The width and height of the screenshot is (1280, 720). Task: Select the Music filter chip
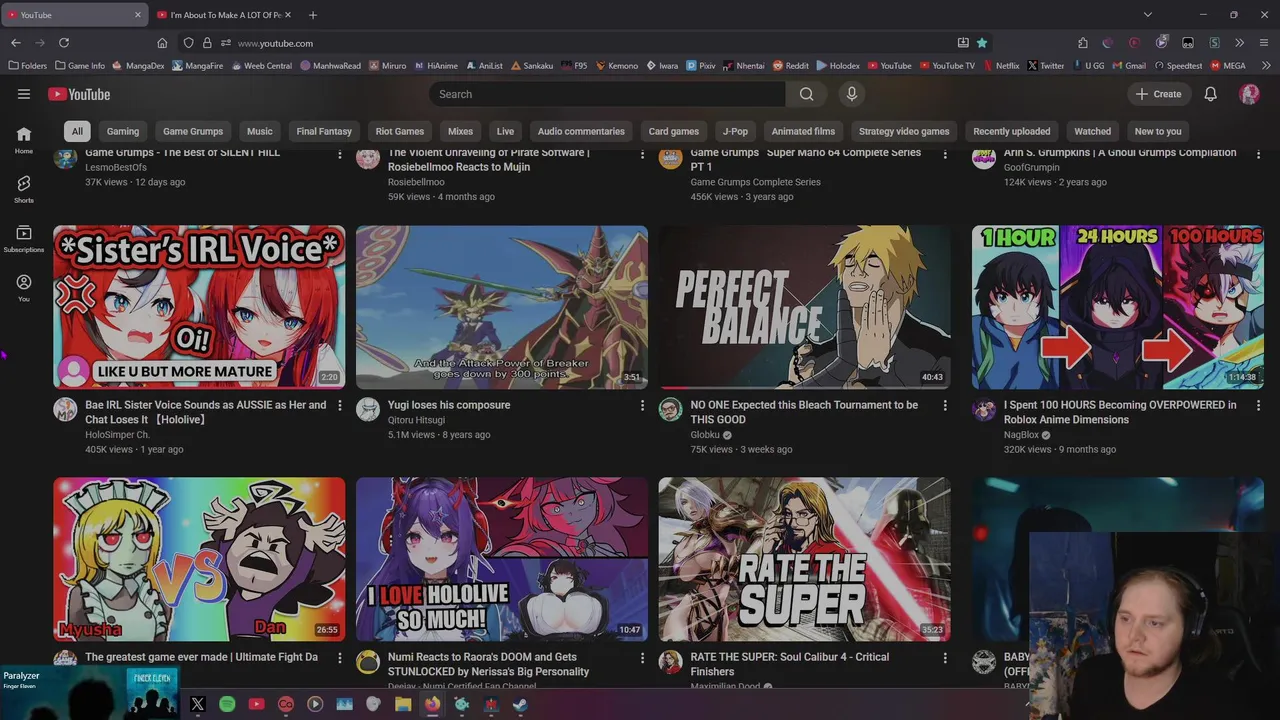coord(260,131)
